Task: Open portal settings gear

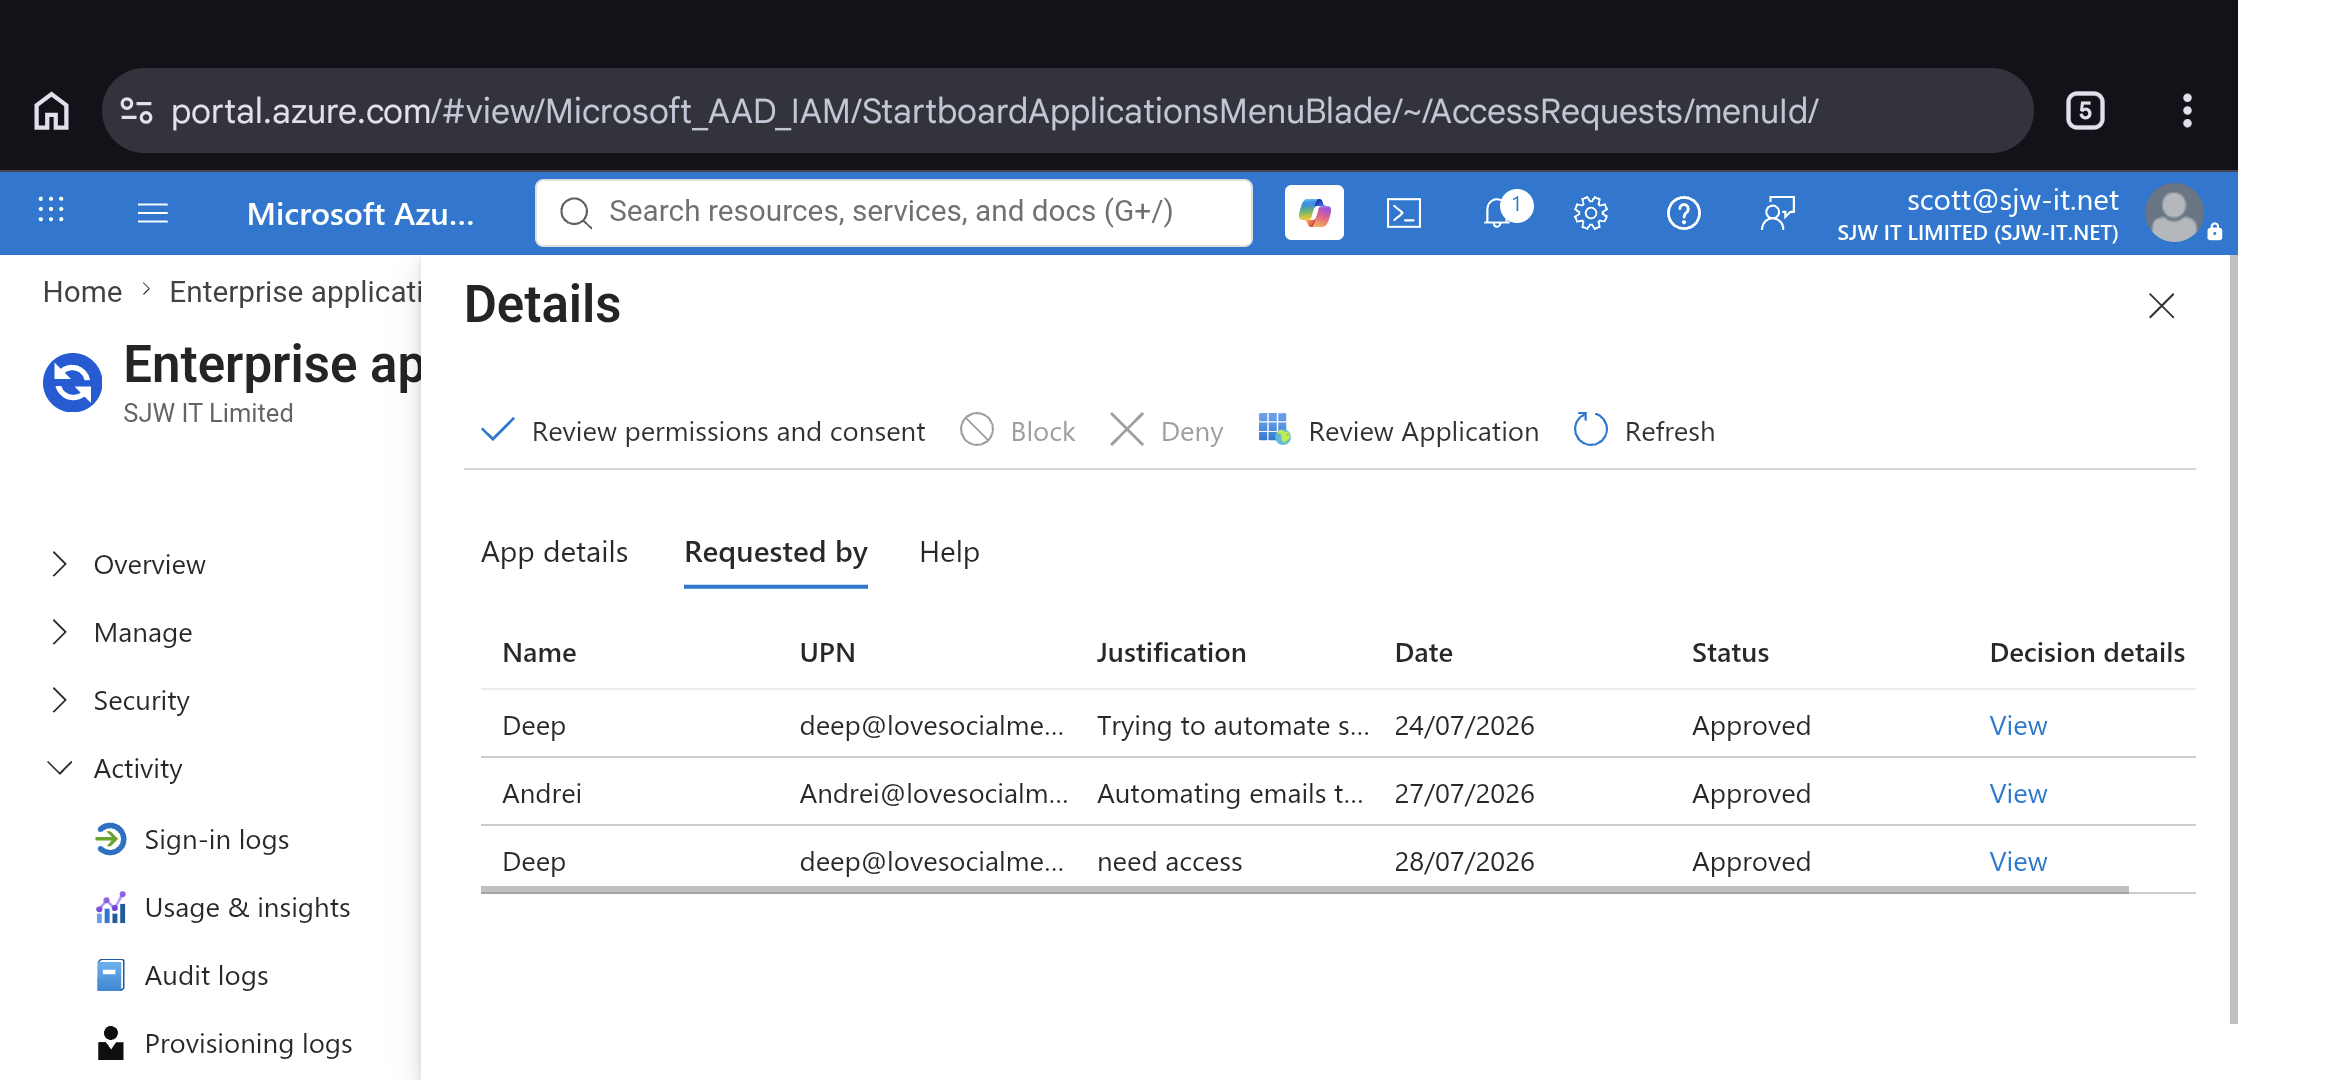Action: 1590,212
